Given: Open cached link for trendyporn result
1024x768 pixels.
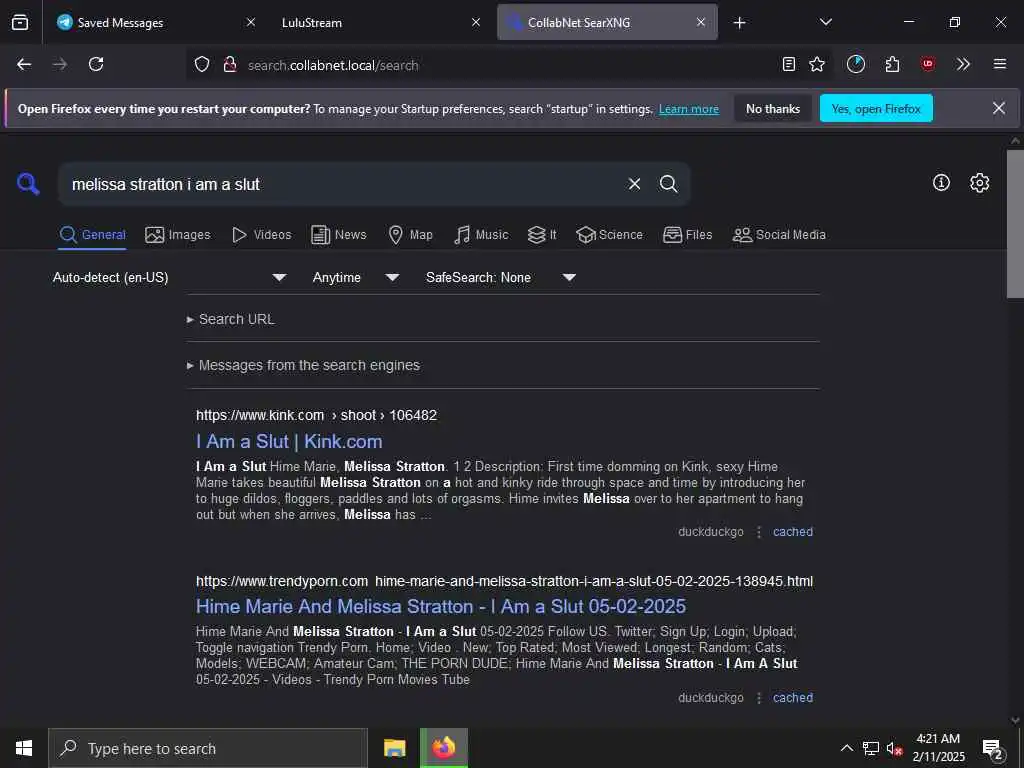Looking at the screenshot, I should tap(793, 697).
